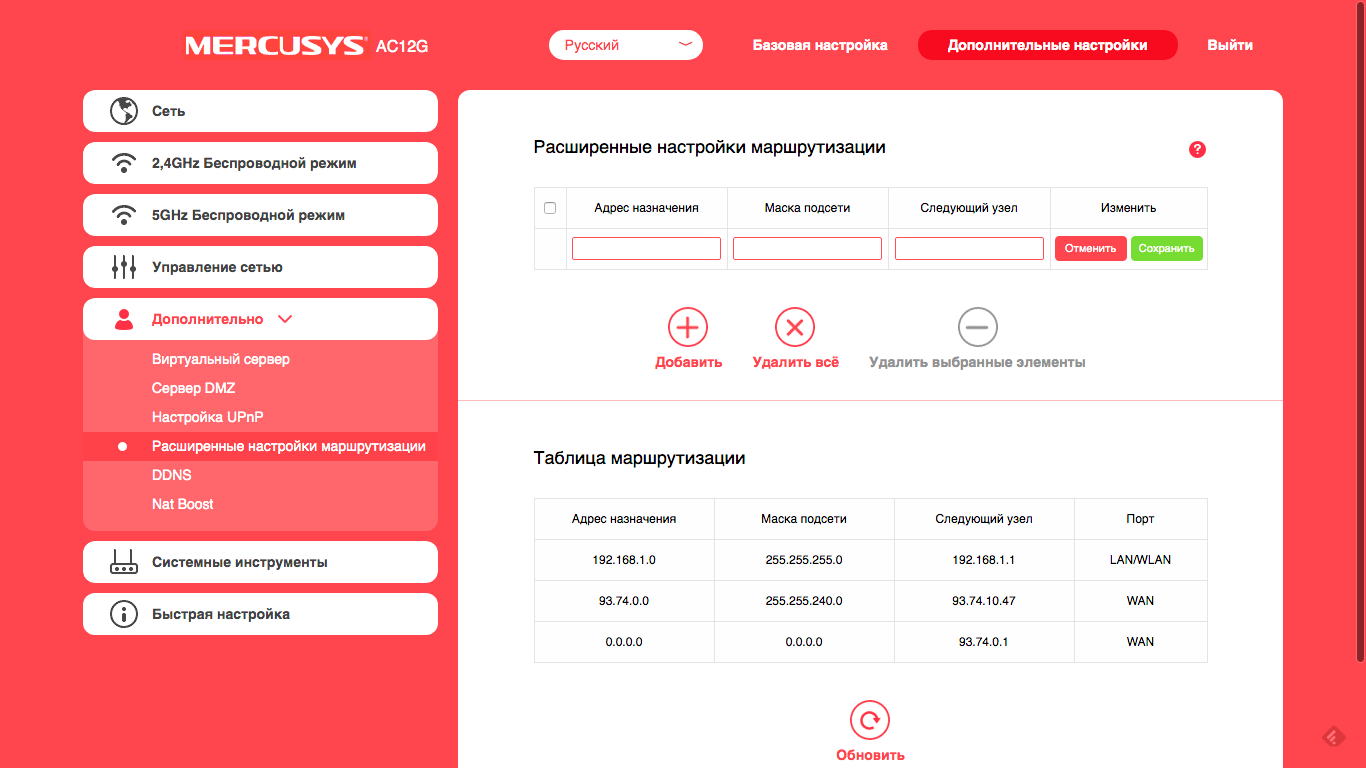
Task: Click the Системные инструменты router icon
Action: [123, 562]
